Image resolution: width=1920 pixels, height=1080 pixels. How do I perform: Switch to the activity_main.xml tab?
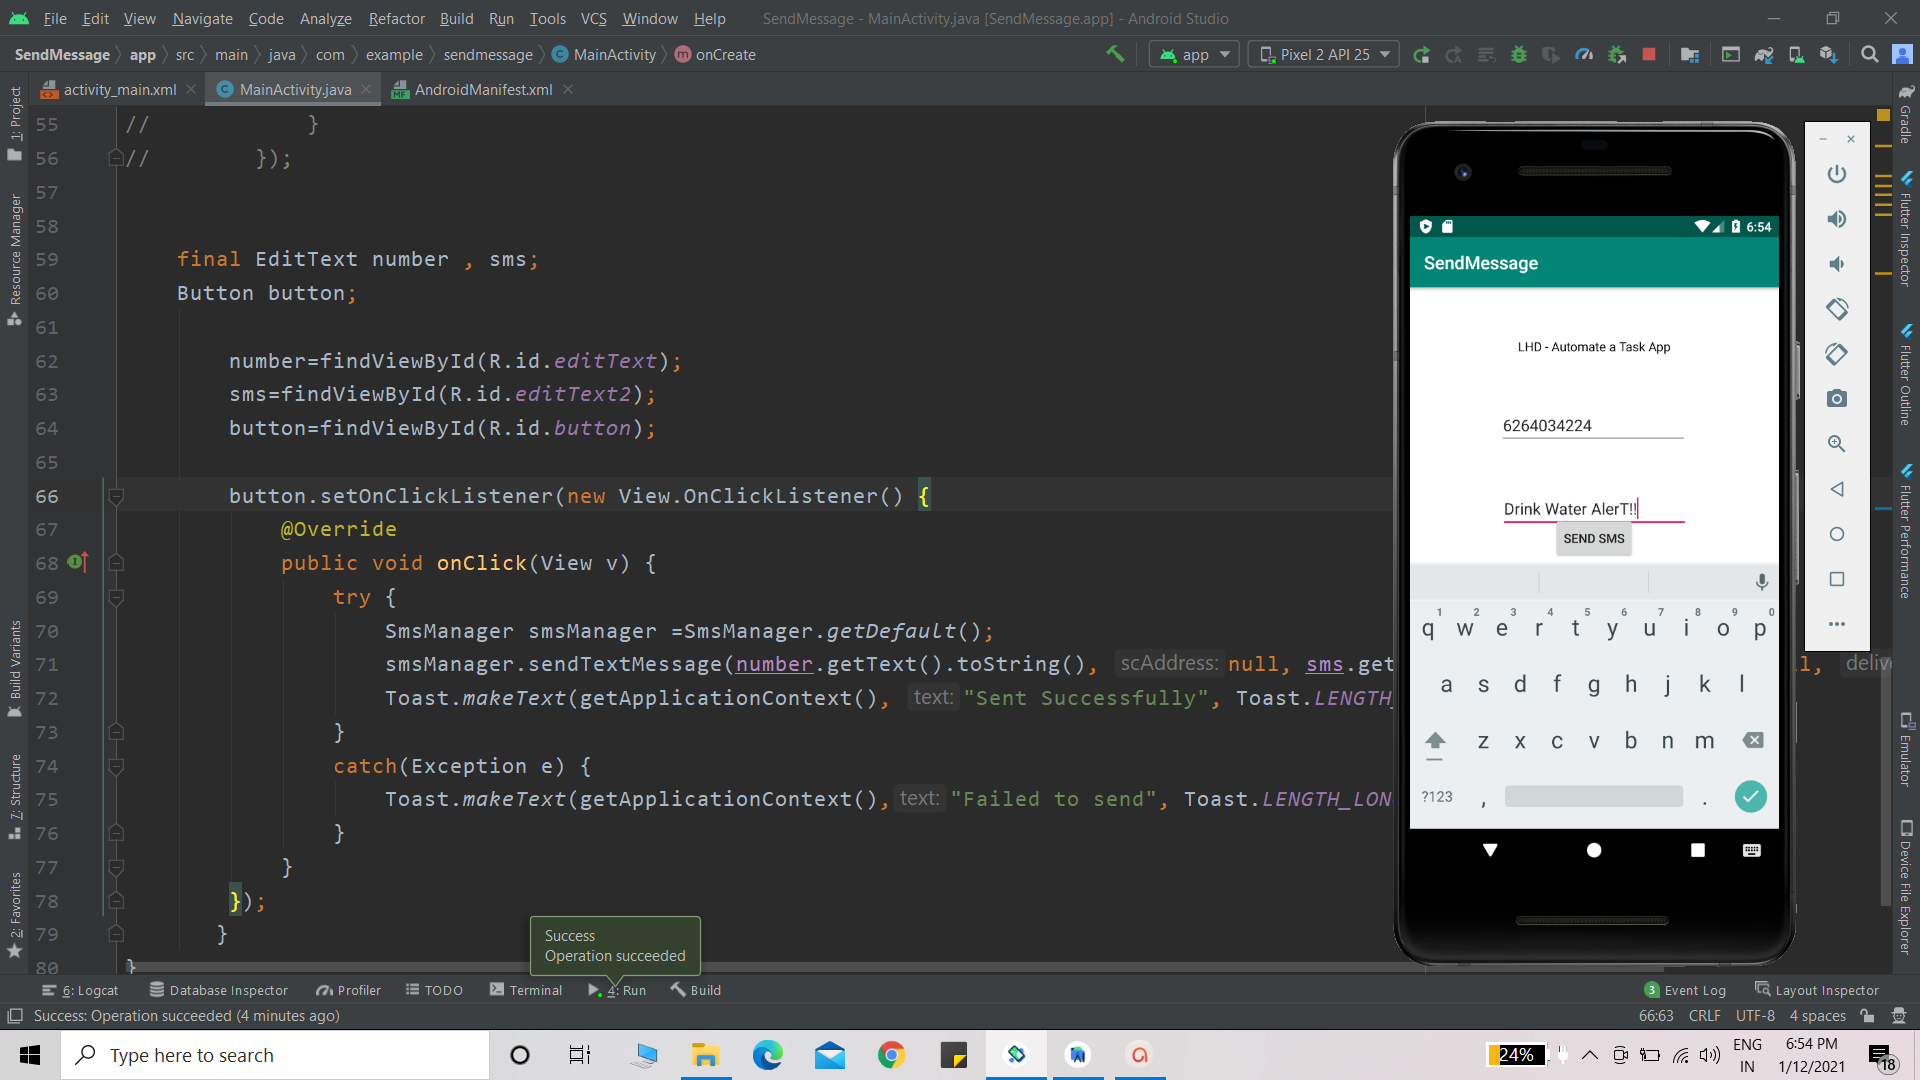(118, 89)
